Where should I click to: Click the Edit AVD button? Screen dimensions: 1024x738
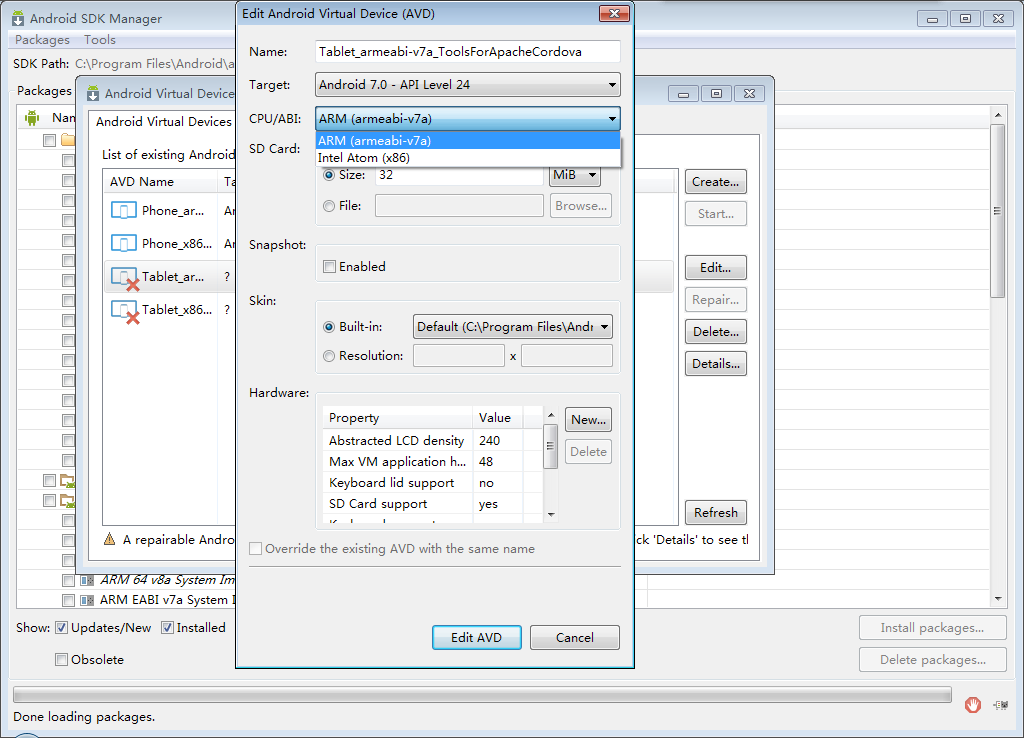(x=477, y=637)
